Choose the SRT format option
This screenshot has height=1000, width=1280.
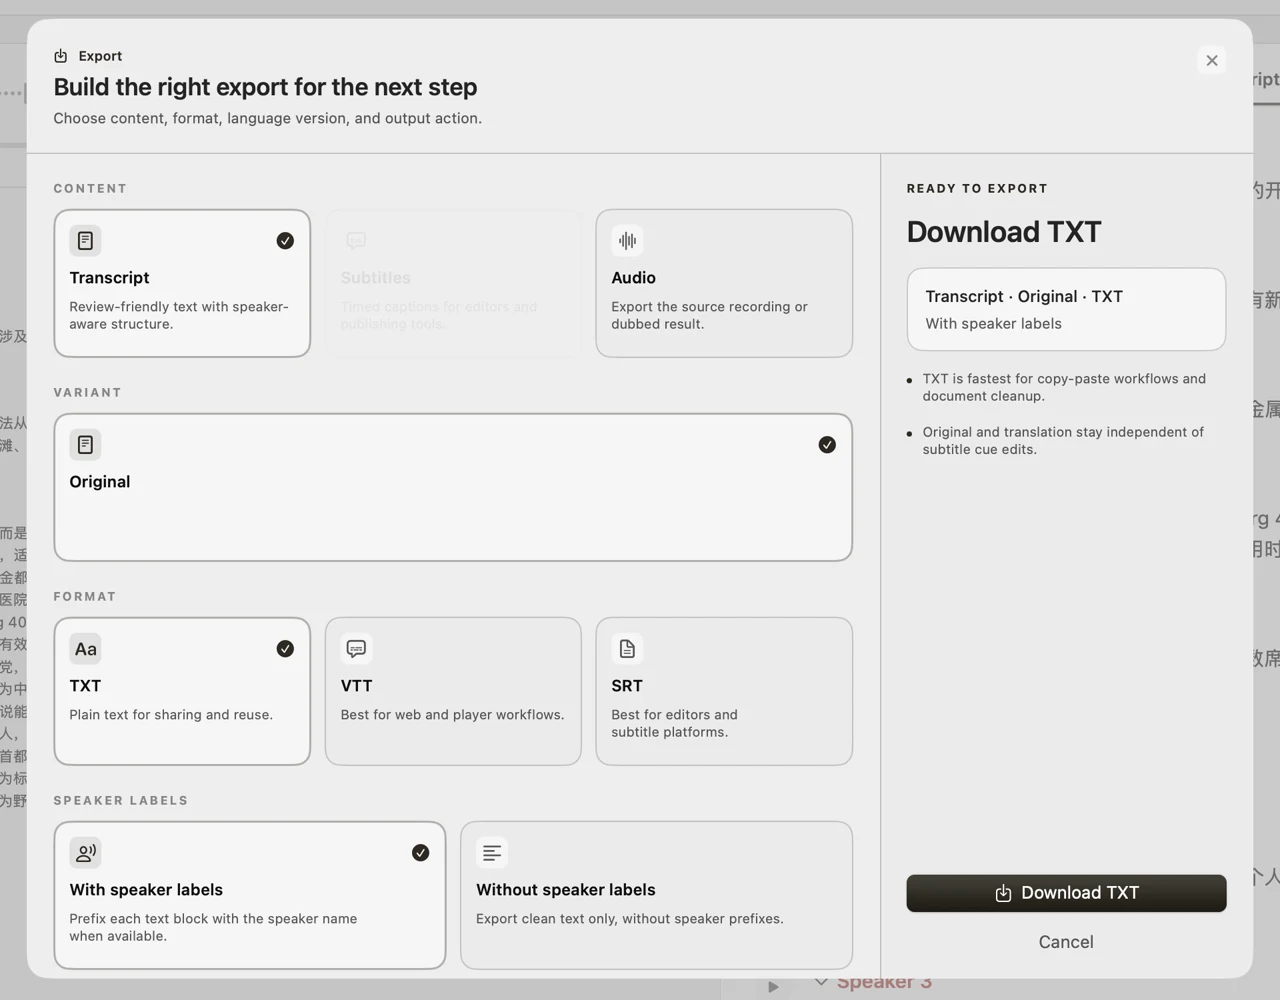(724, 691)
